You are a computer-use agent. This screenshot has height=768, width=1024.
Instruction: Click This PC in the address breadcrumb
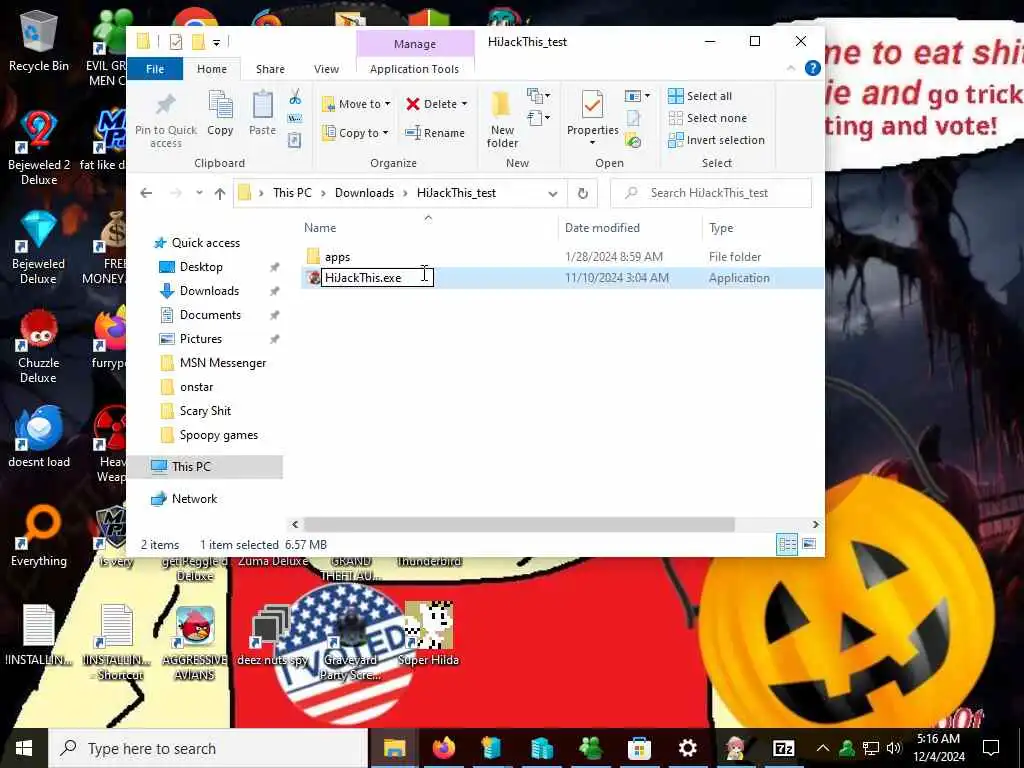pyautogui.click(x=292, y=193)
